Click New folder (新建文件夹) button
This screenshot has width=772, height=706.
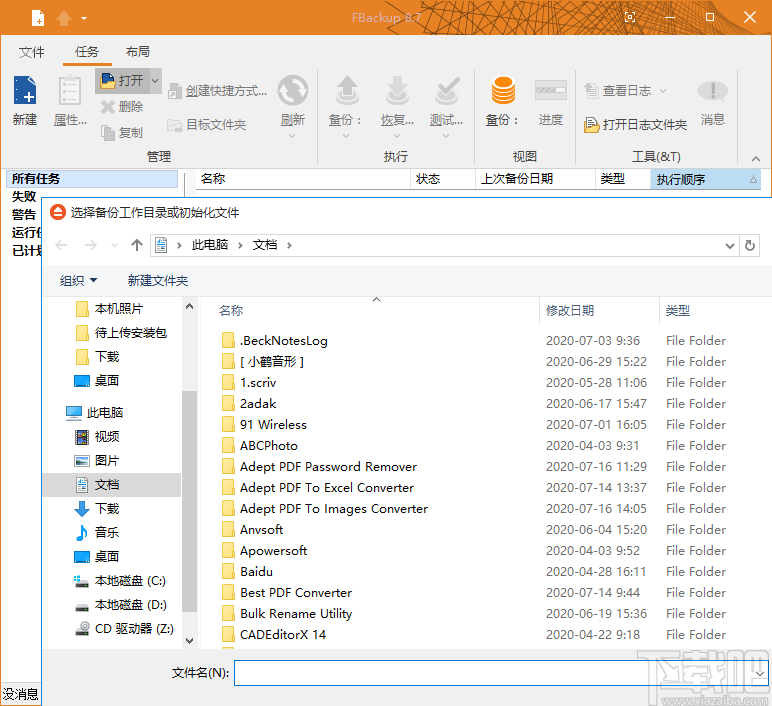[158, 281]
